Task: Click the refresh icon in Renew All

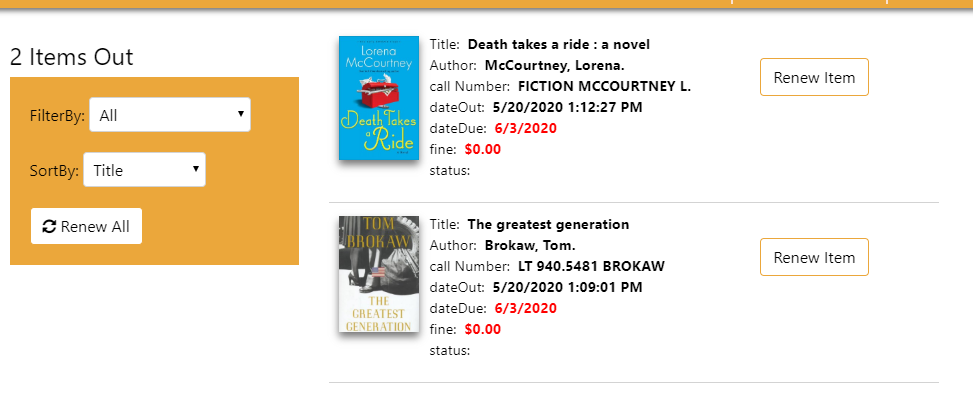Action: 49,226
